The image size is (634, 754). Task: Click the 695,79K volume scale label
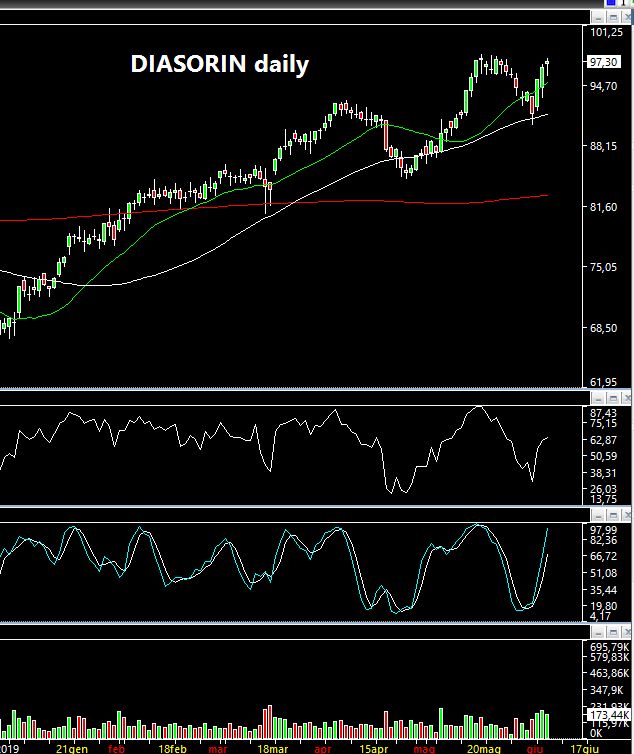coord(609,647)
